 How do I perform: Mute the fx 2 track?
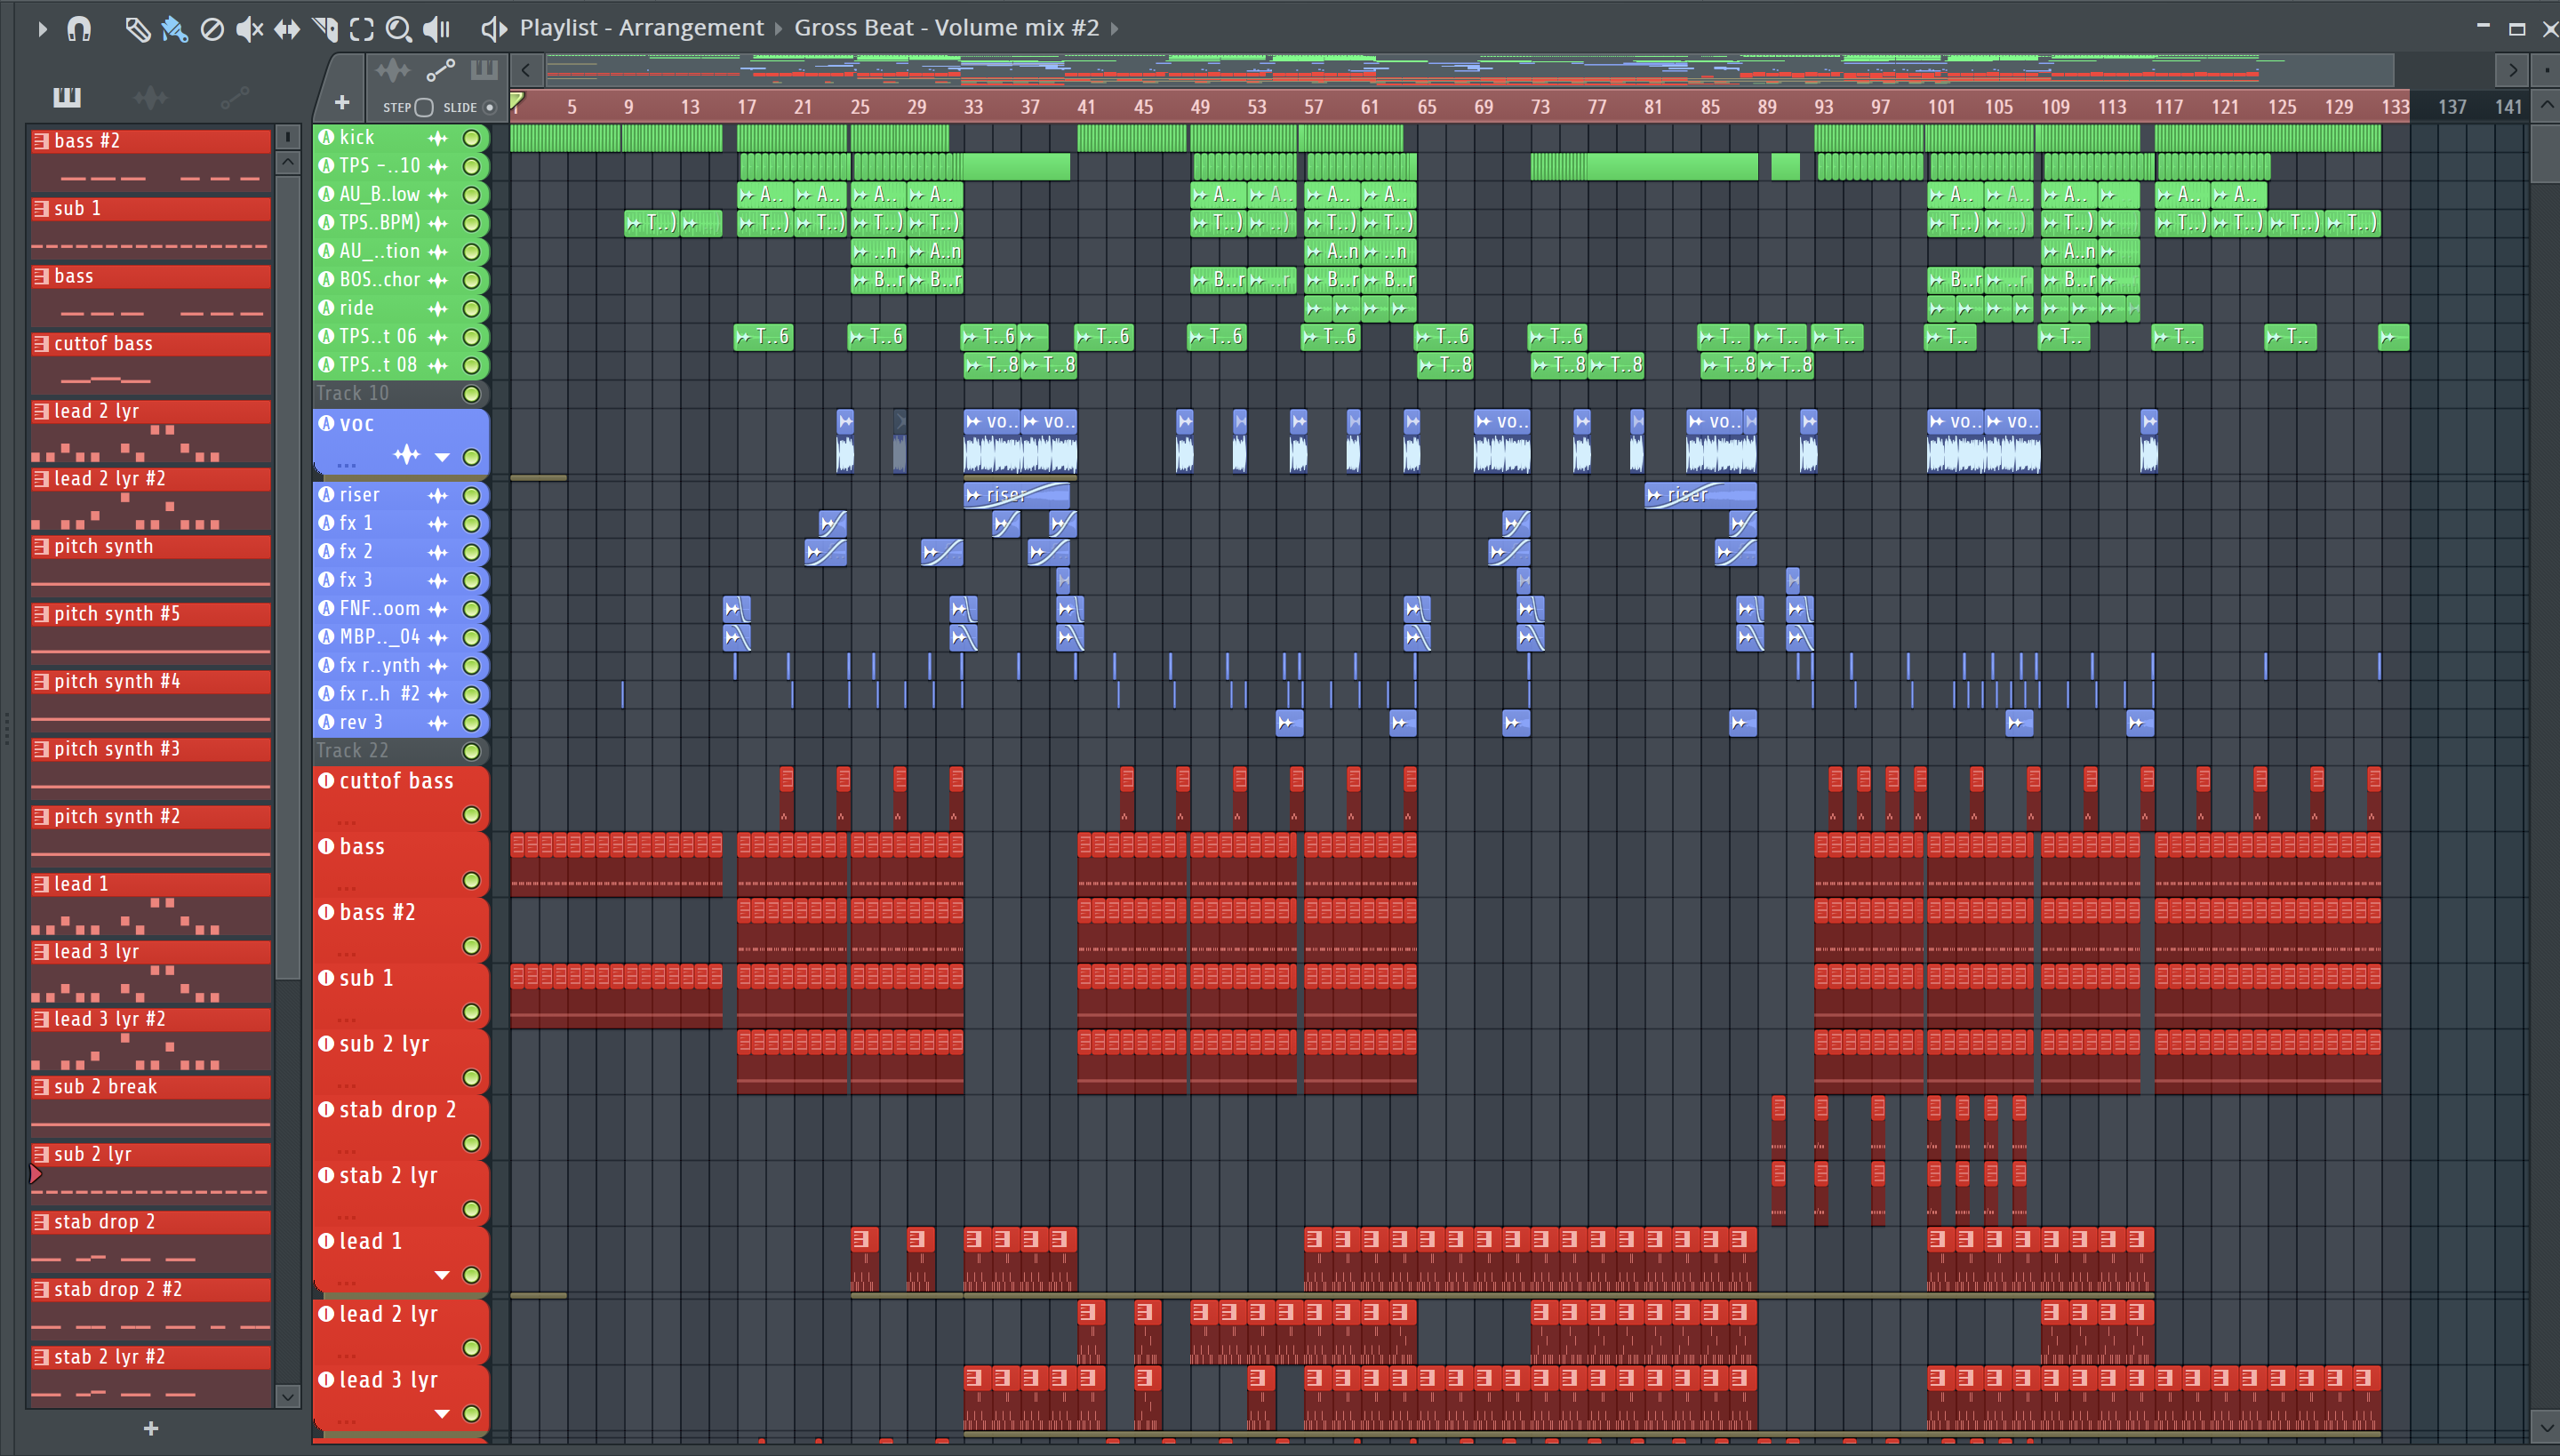[x=471, y=552]
